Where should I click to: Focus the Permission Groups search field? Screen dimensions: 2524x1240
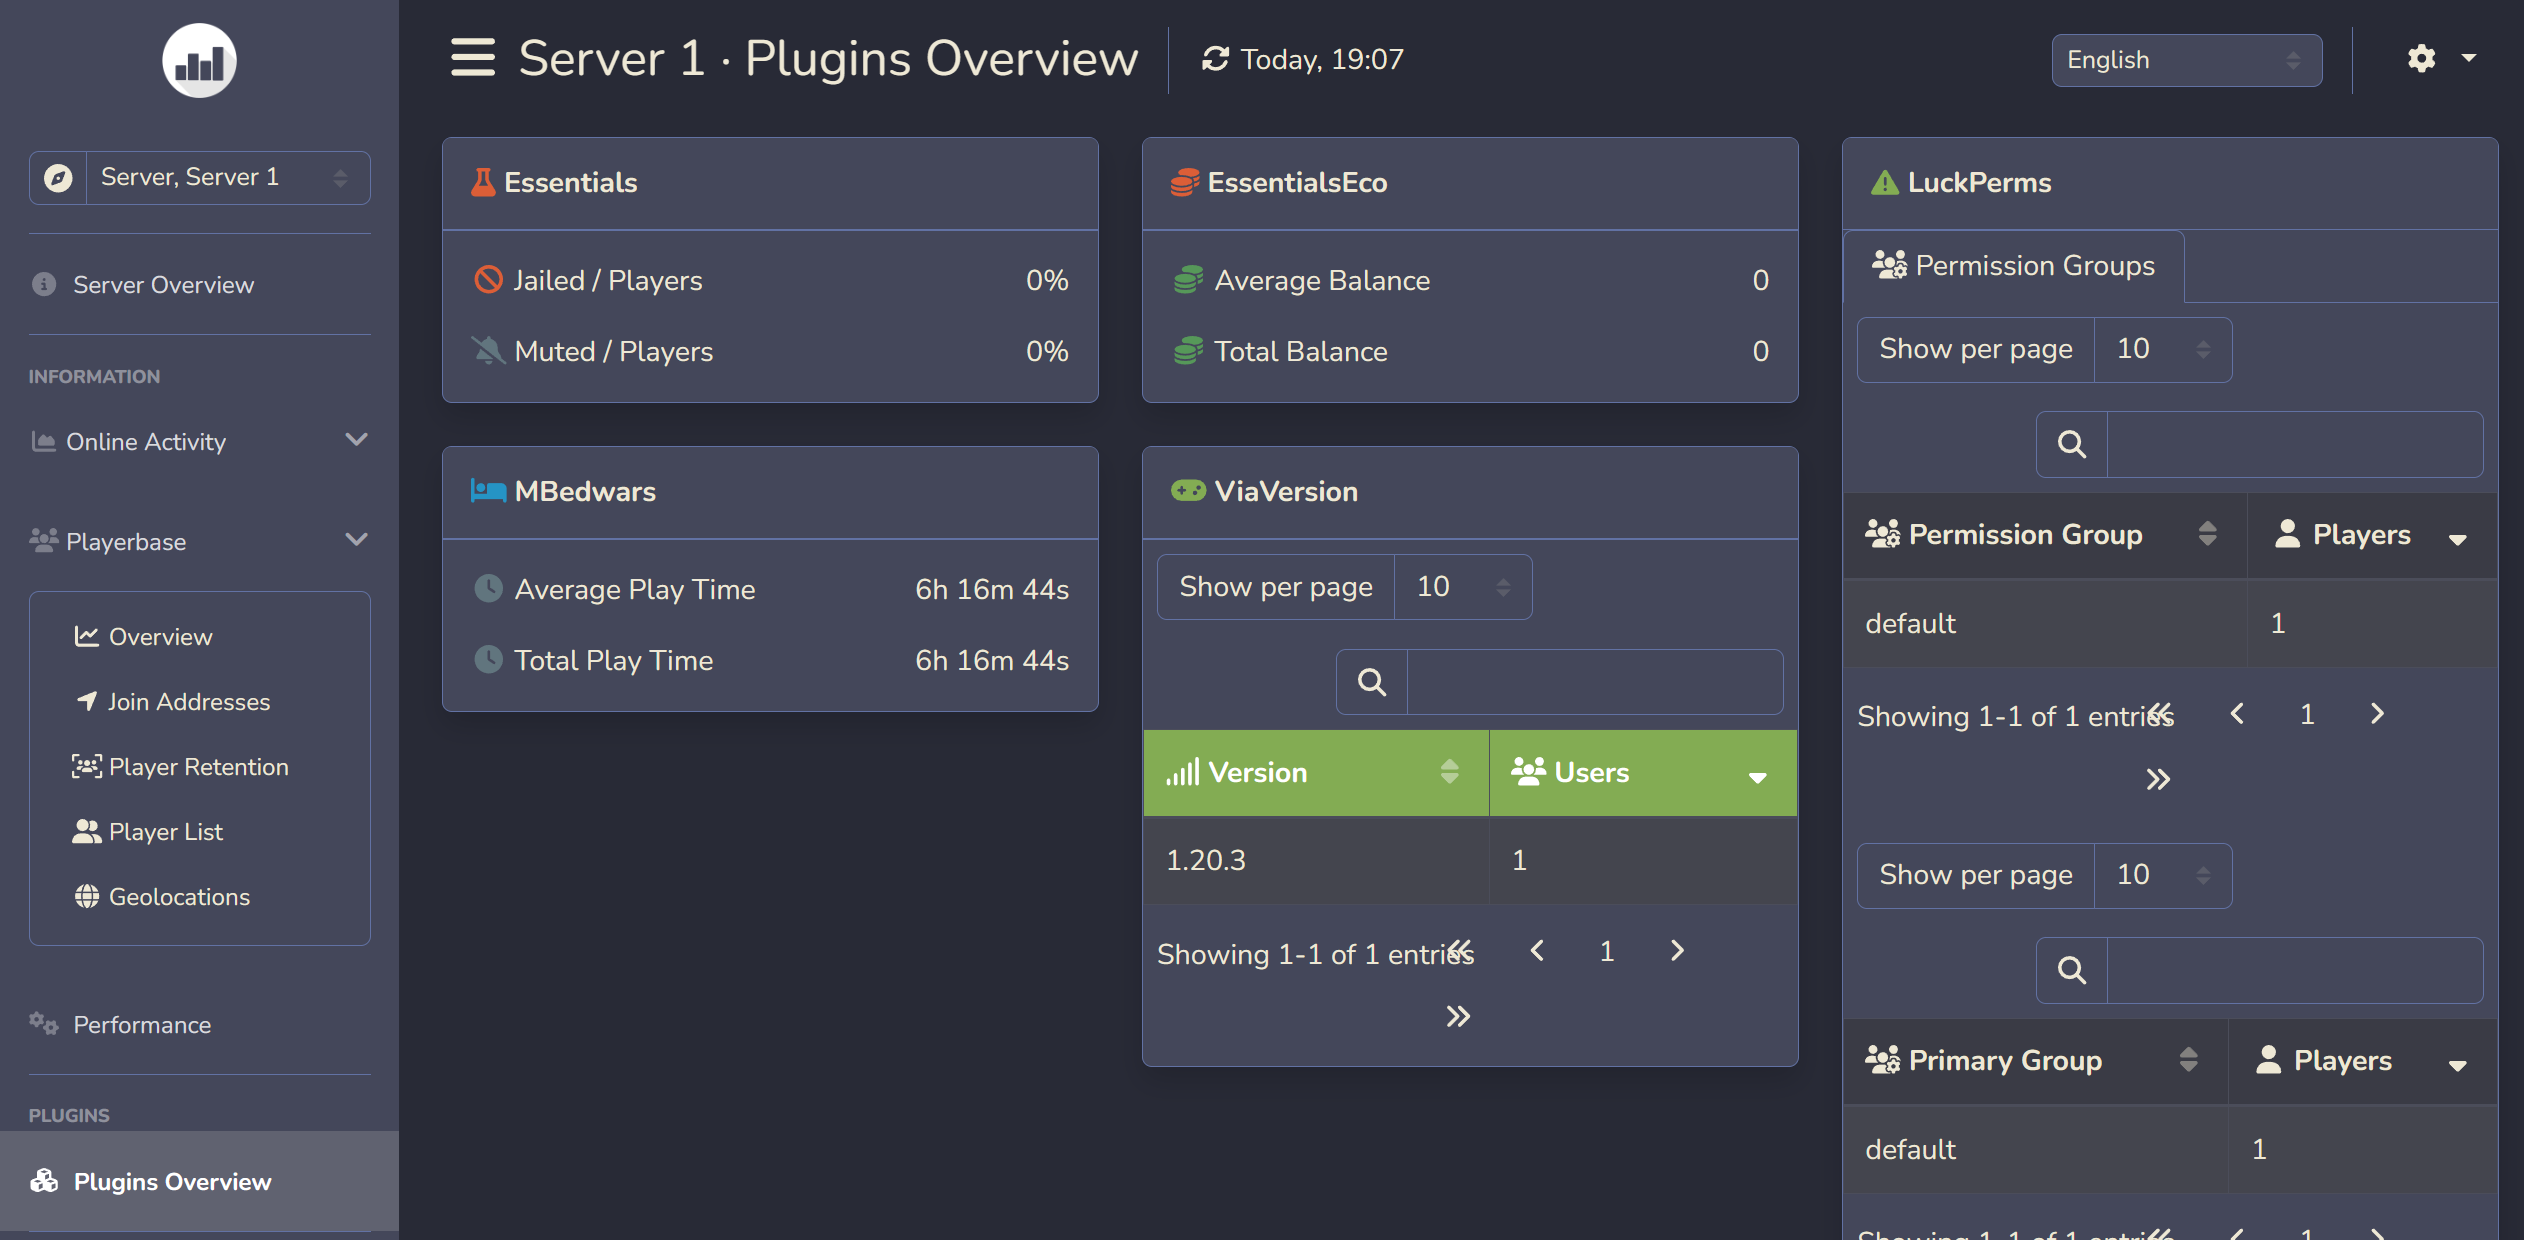click(2295, 444)
